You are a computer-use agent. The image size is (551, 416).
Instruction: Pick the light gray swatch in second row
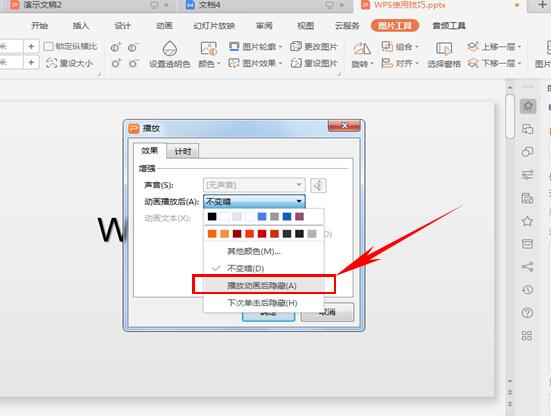[312, 234]
